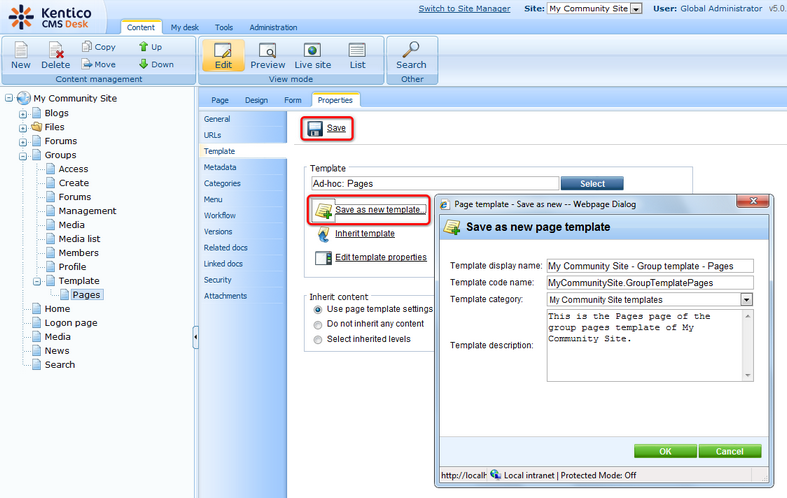
Task: Click the Copy toolbar icon
Action: pos(87,46)
